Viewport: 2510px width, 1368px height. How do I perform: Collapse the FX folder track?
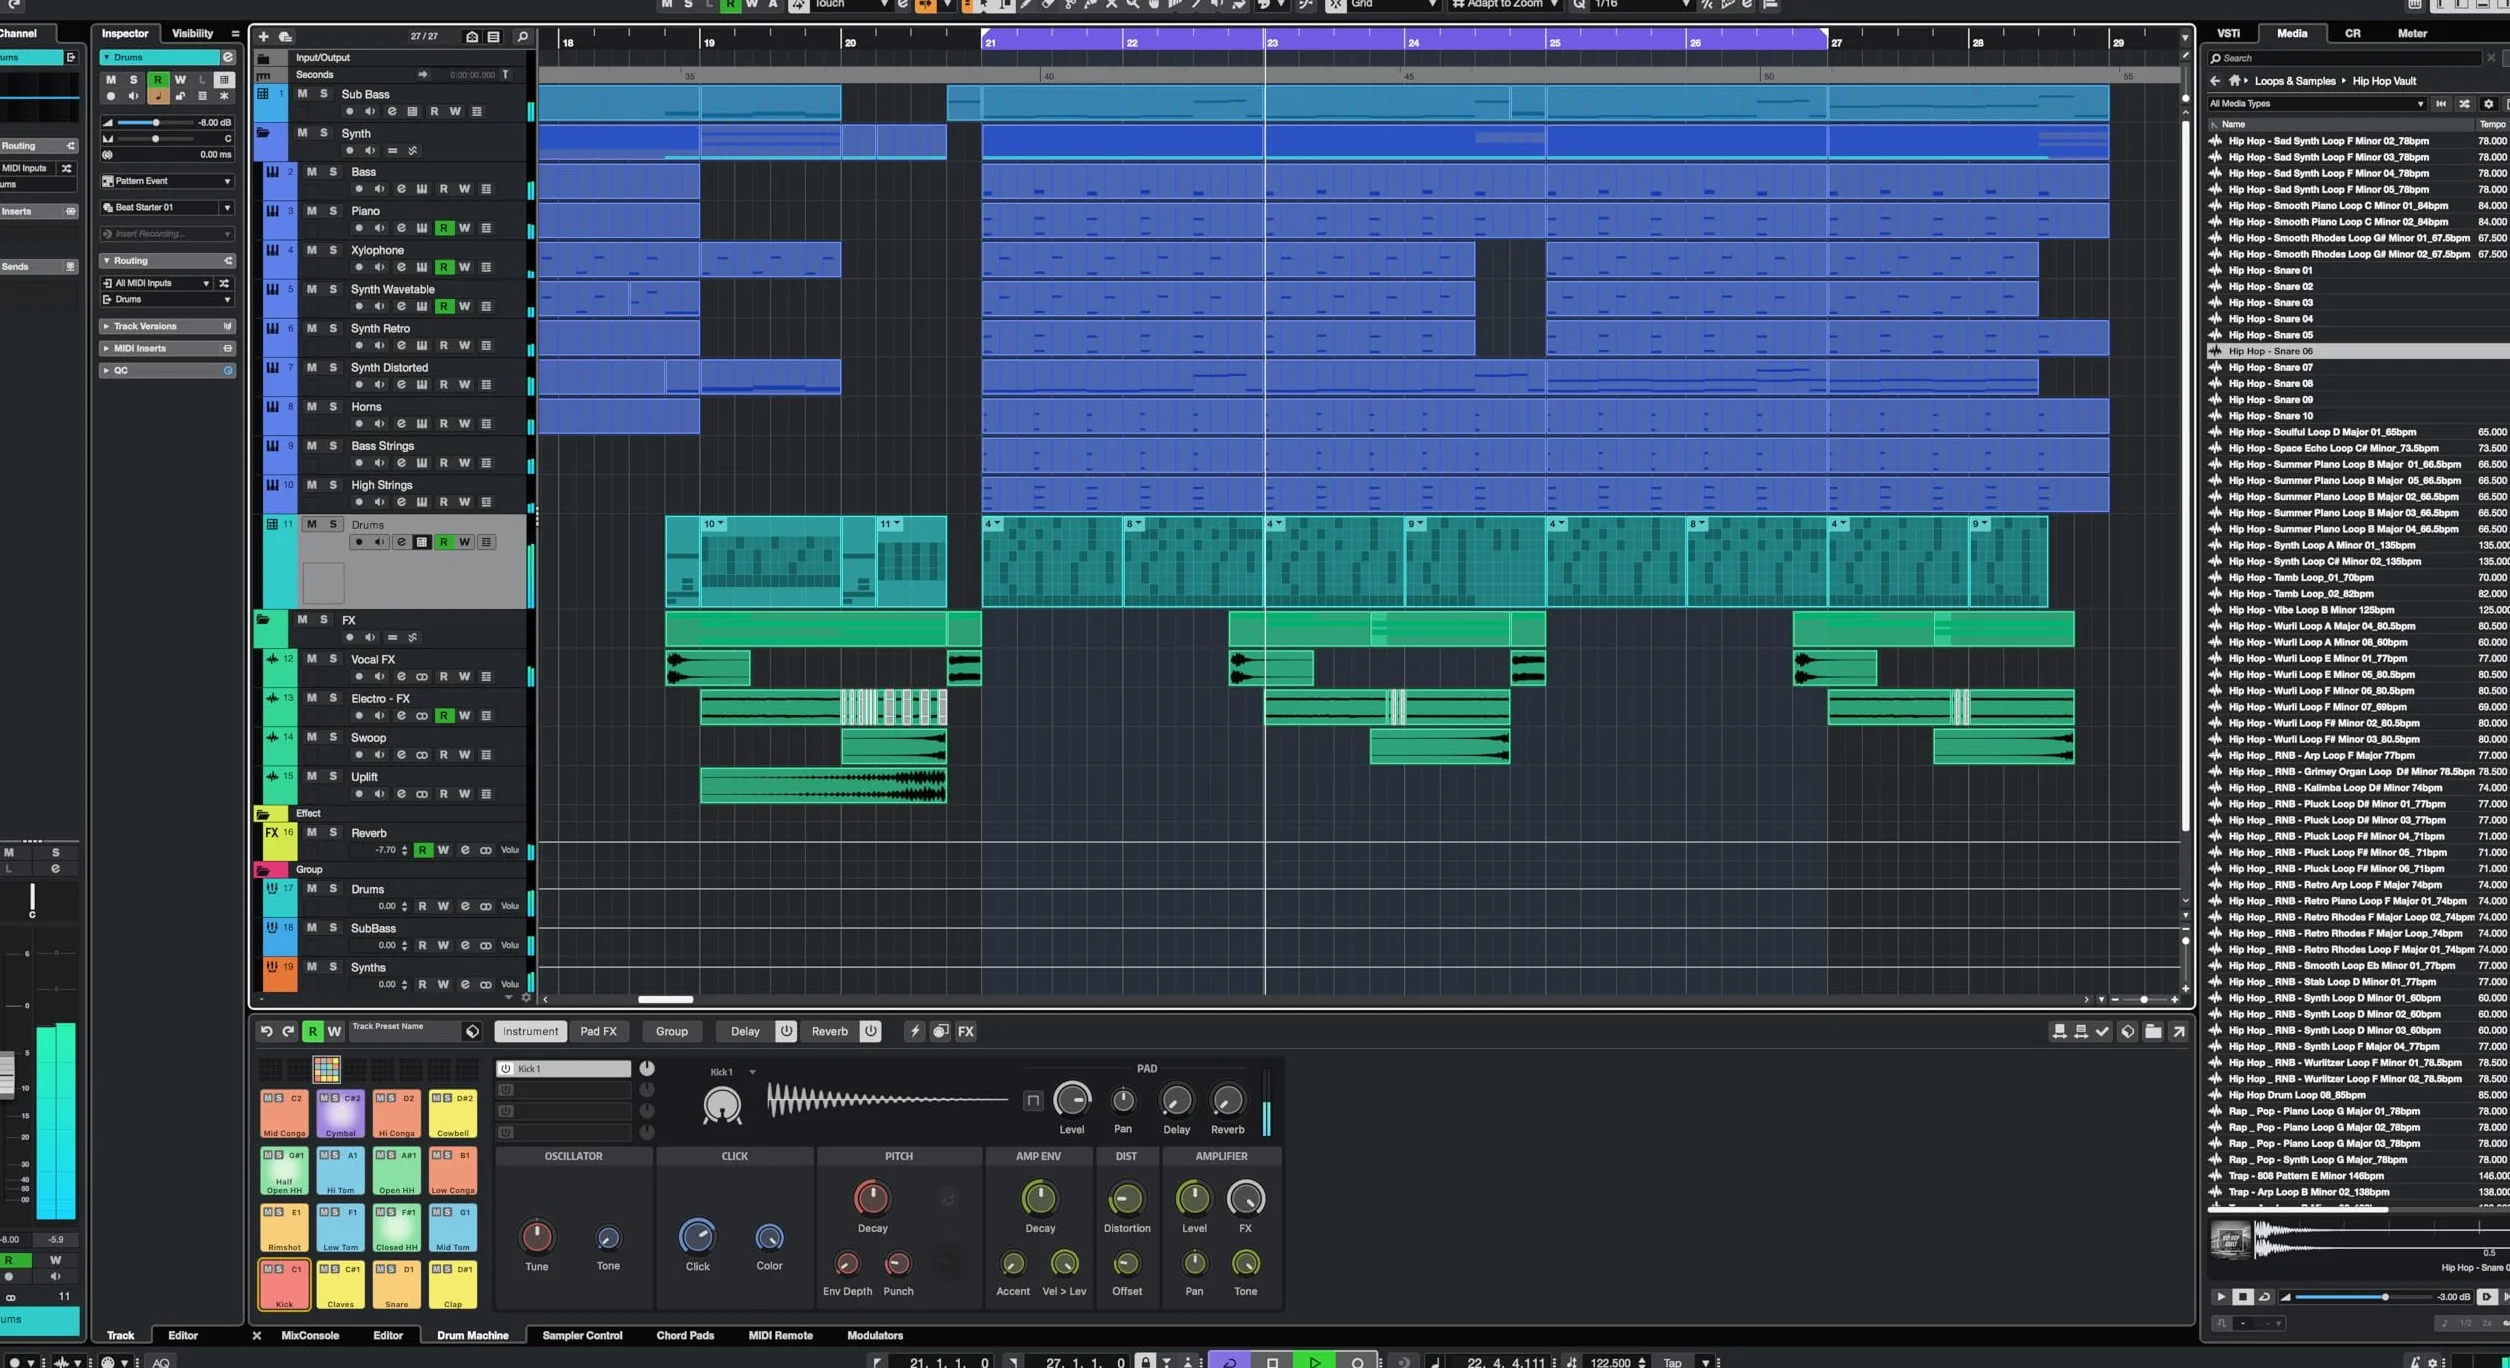(x=263, y=620)
